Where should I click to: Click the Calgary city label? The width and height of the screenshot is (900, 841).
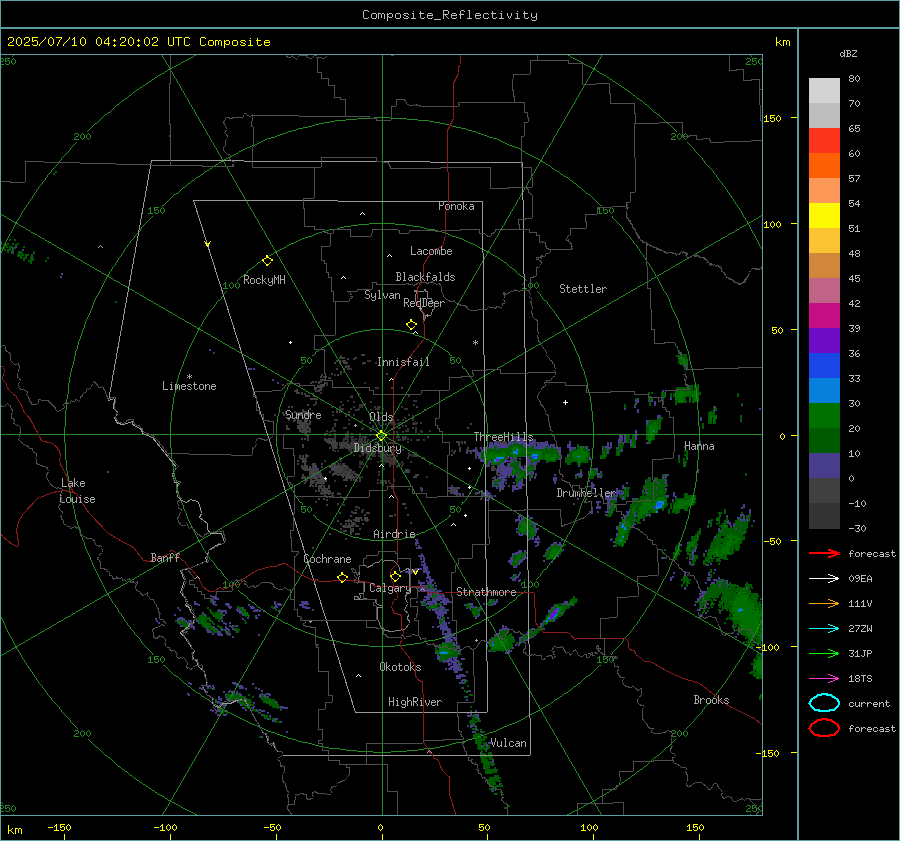(x=390, y=588)
